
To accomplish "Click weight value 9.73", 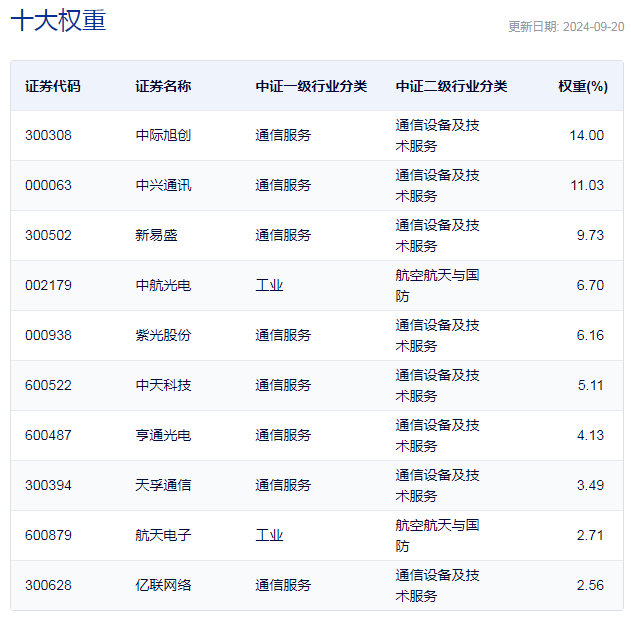I will 590,235.
